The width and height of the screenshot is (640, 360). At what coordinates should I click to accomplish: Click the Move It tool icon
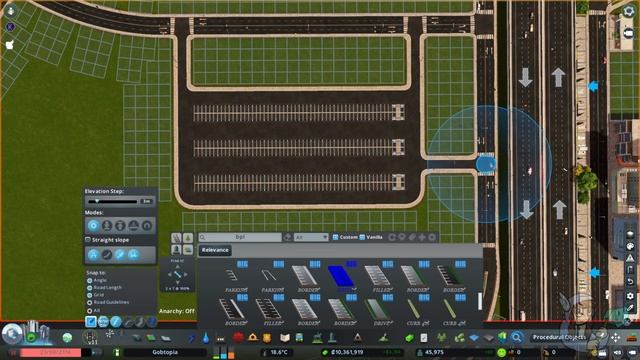pos(615,338)
